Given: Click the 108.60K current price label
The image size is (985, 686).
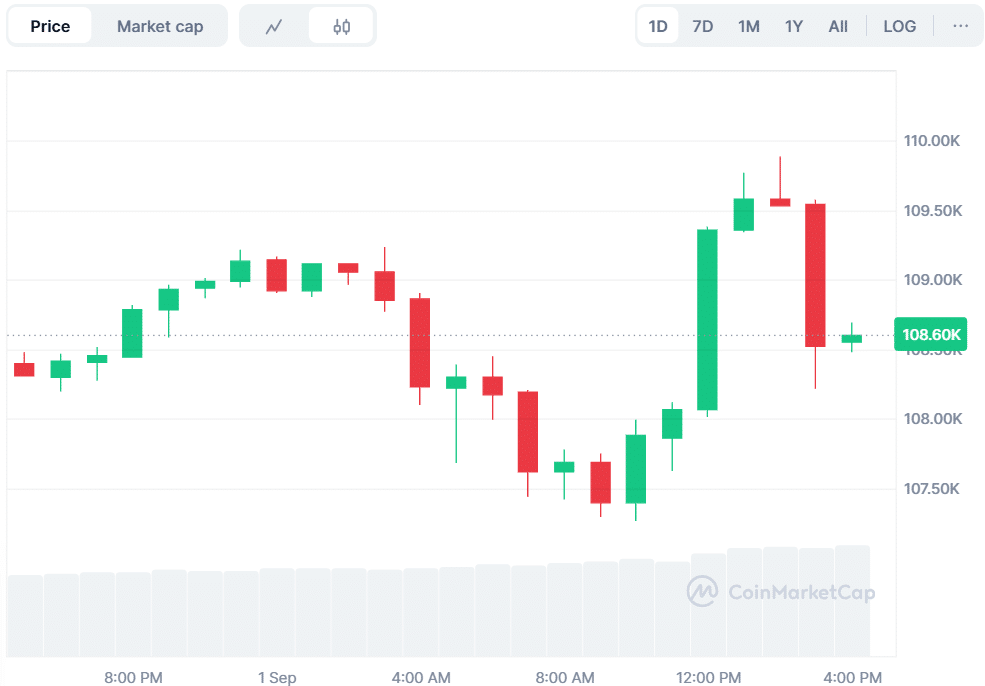Looking at the screenshot, I should tap(932, 336).
